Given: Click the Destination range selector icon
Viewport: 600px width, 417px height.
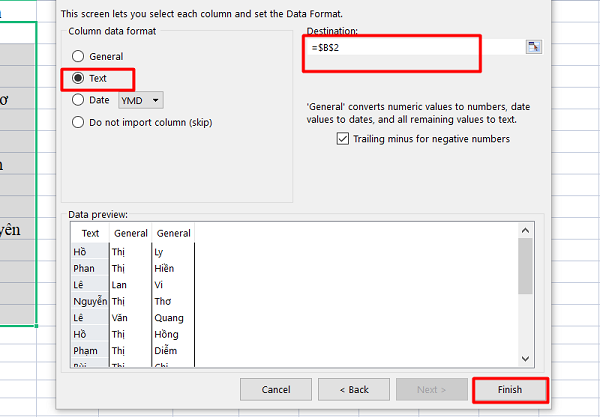Looking at the screenshot, I should [533, 47].
